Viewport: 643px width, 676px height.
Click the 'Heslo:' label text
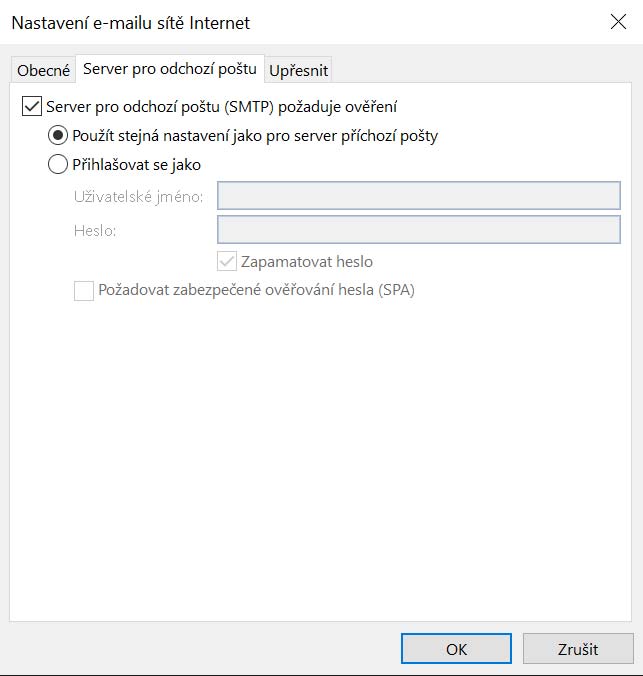click(95, 231)
